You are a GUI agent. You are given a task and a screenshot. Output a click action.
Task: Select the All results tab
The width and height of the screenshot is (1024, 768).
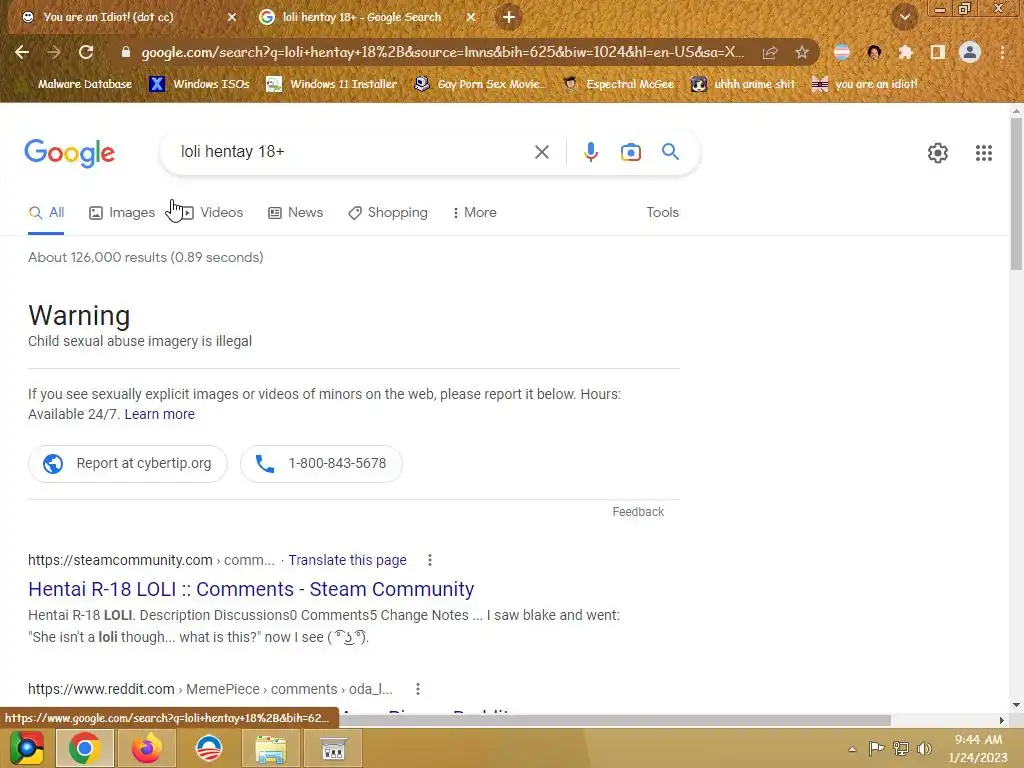(46, 213)
